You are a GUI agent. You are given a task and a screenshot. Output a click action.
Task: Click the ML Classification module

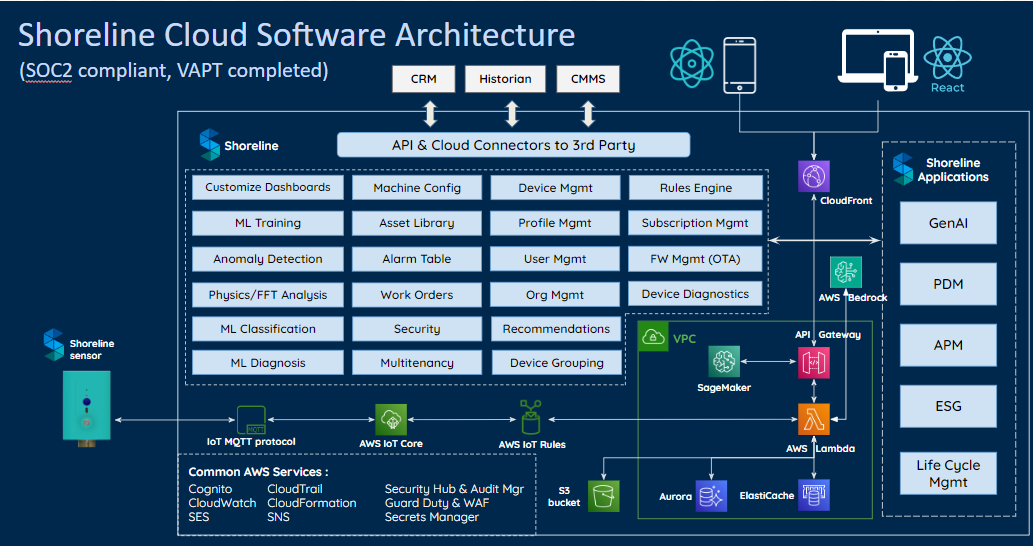coord(267,329)
